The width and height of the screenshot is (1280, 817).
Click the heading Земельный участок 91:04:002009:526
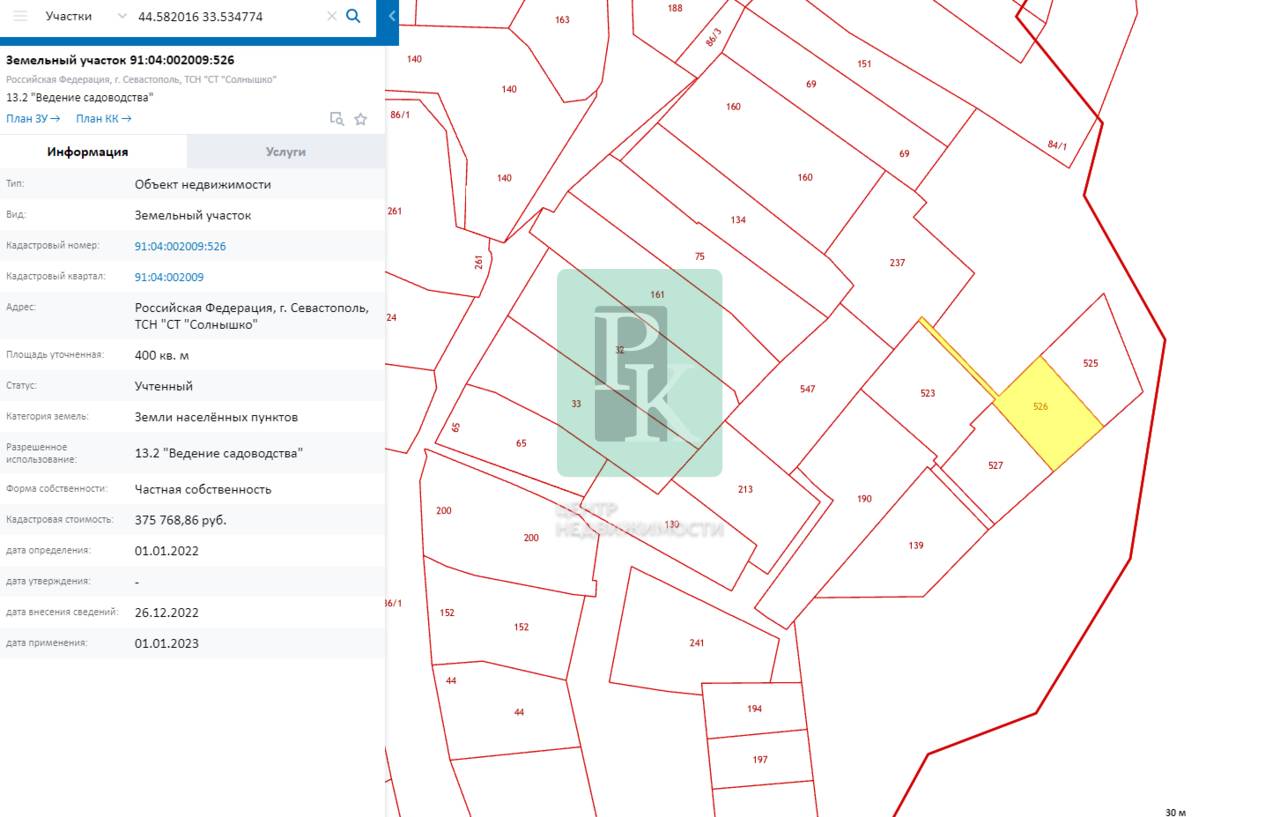click(x=120, y=60)
